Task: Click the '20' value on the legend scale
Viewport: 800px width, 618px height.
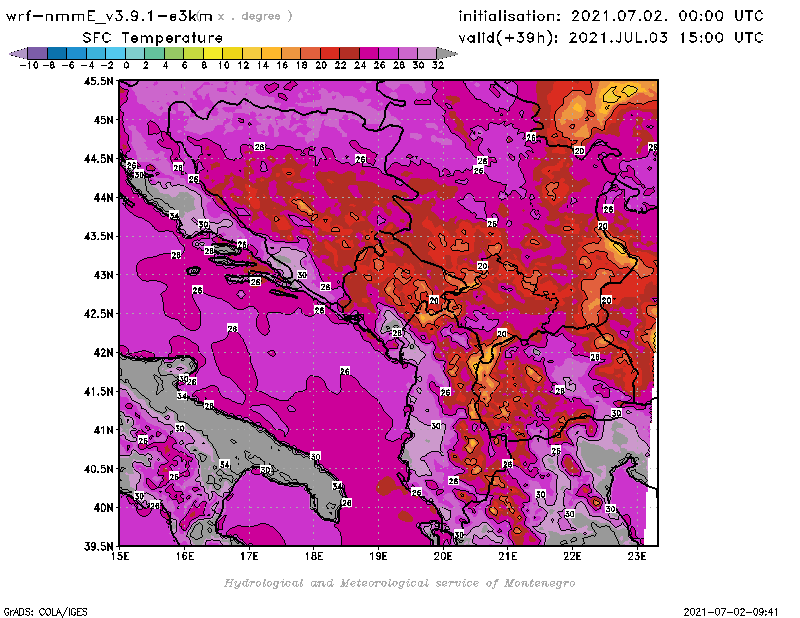Action: tap(321, 65)
